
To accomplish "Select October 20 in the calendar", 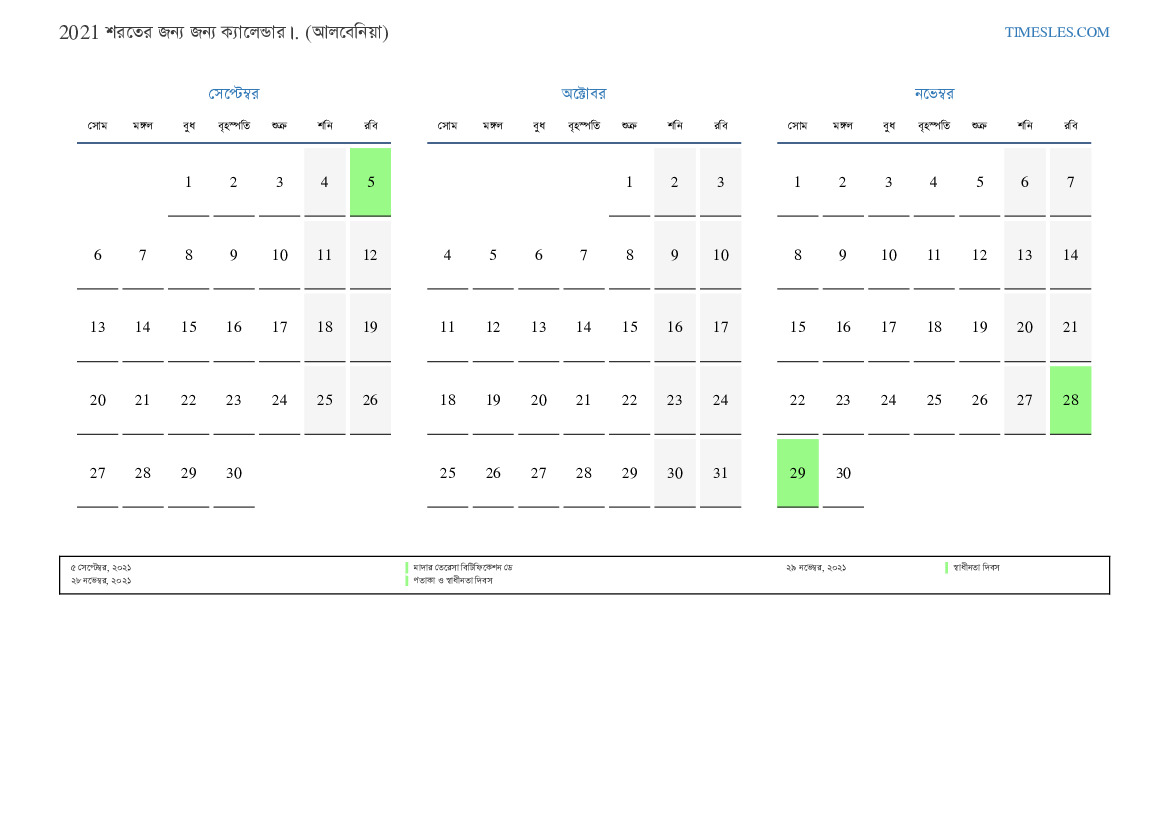I will coord(538,400).
